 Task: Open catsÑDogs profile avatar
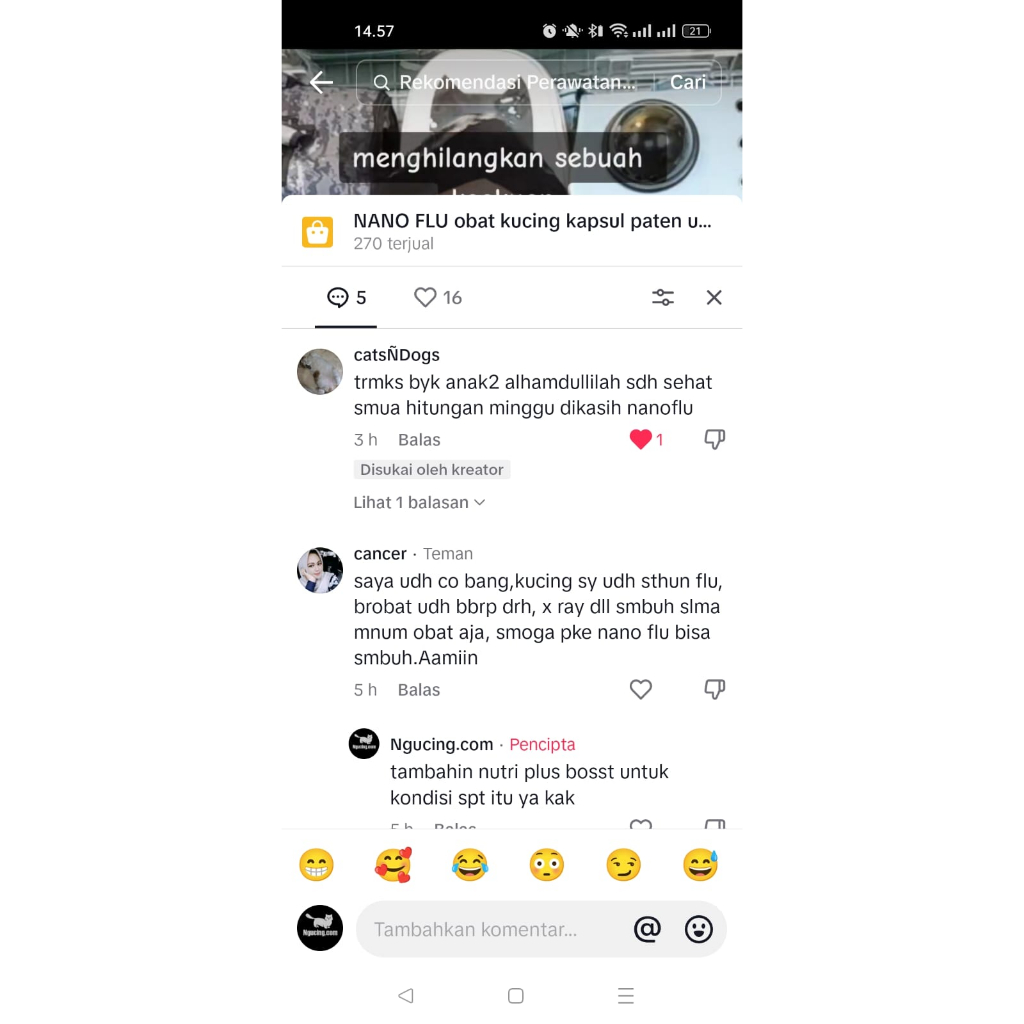[320, 372]
